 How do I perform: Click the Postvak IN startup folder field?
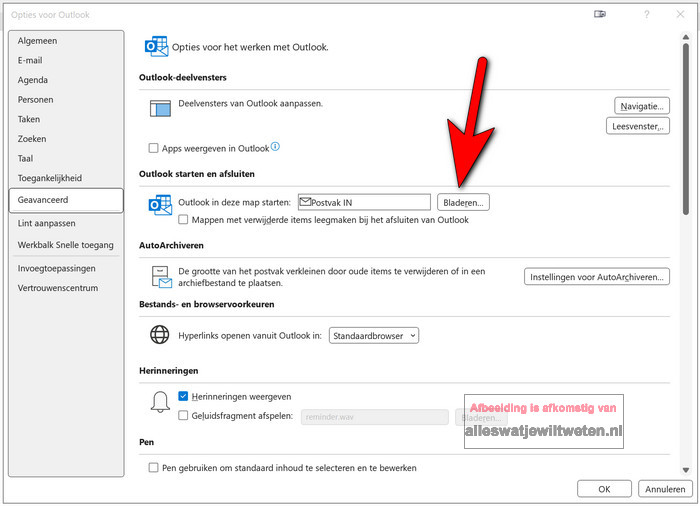tap(364, 202)
